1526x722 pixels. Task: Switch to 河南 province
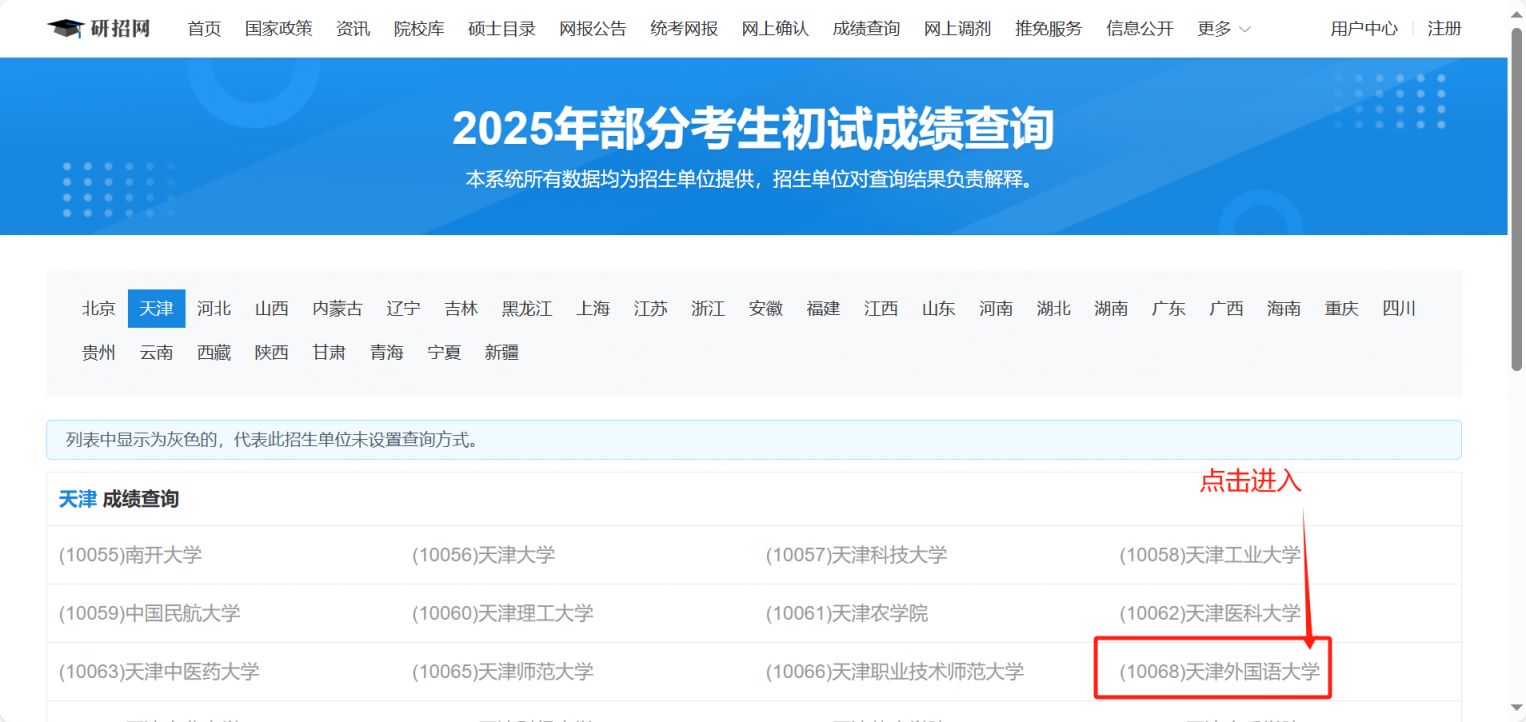(x=996, y=309)
